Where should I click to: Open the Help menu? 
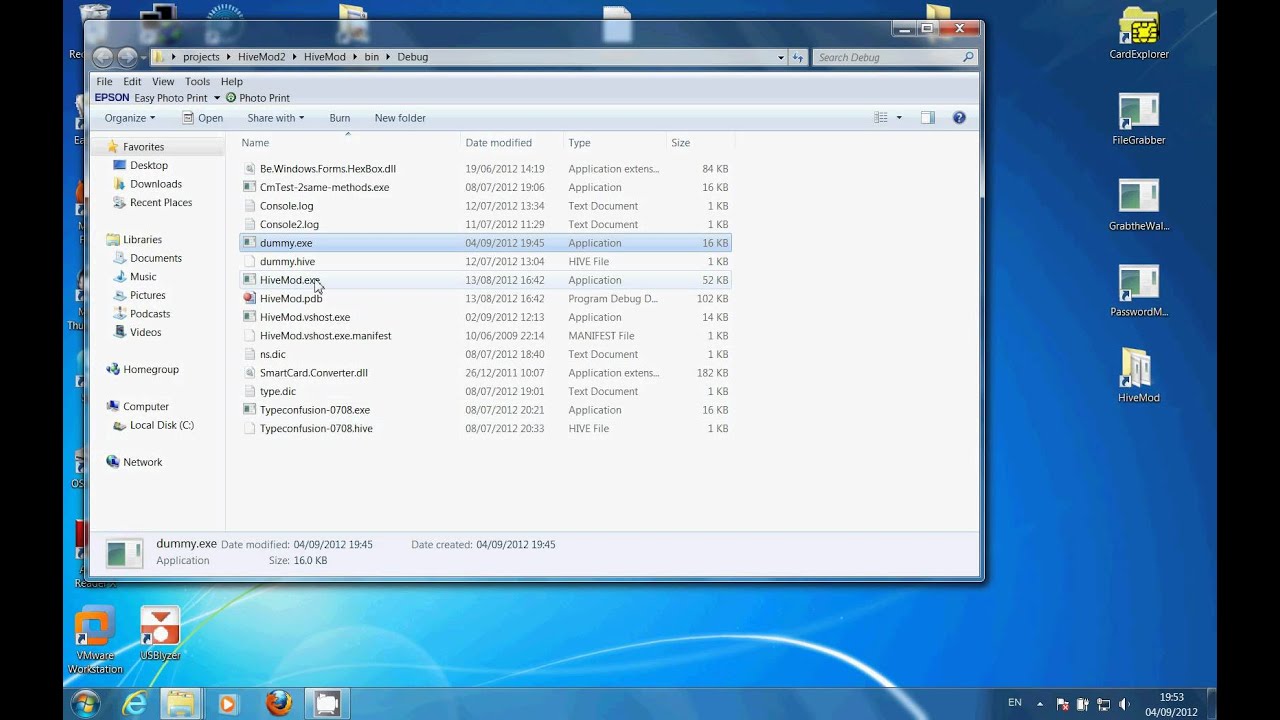(x=232, y=82)
